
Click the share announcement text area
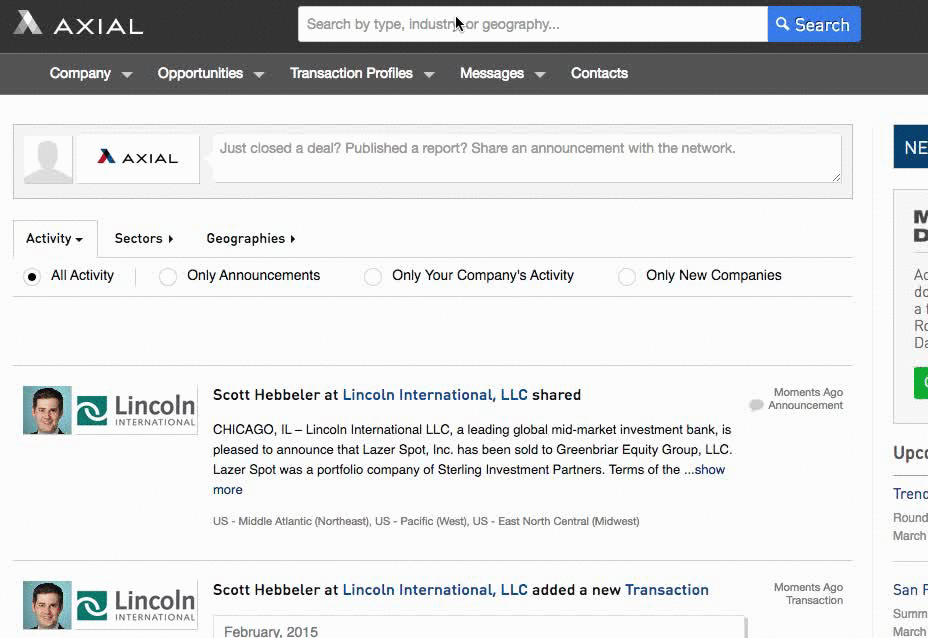pyautogui.click(x=527, y=159)
